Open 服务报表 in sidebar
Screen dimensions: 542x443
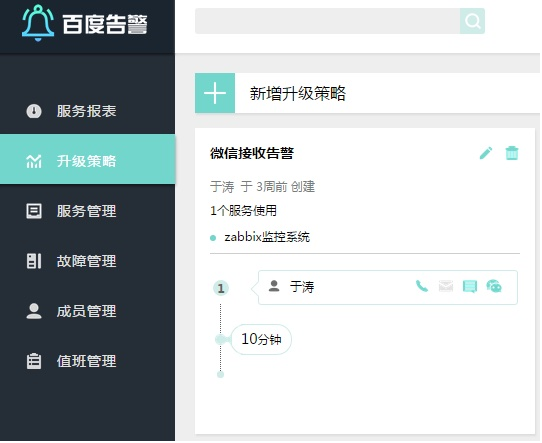(87, 111)
